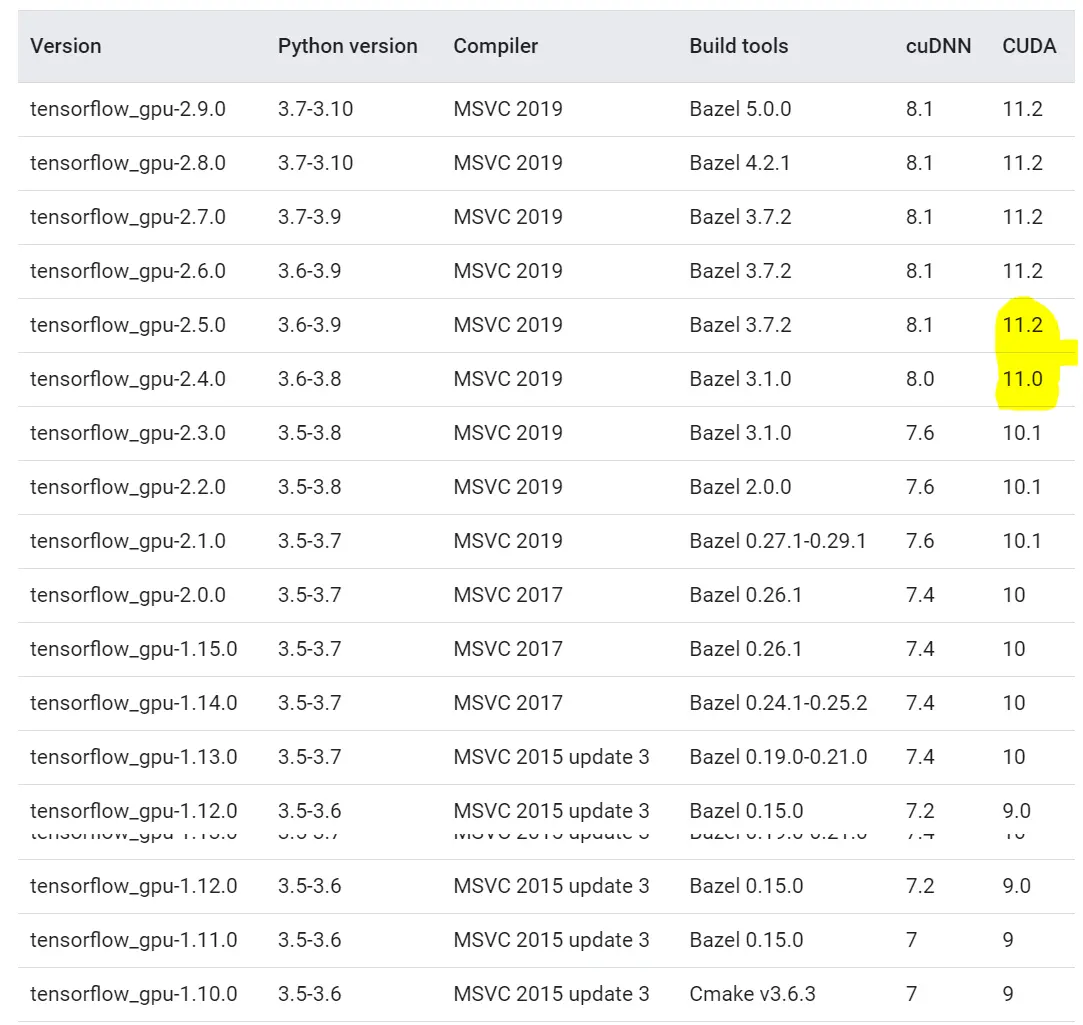Click the Compiler column header

[495, 46]
